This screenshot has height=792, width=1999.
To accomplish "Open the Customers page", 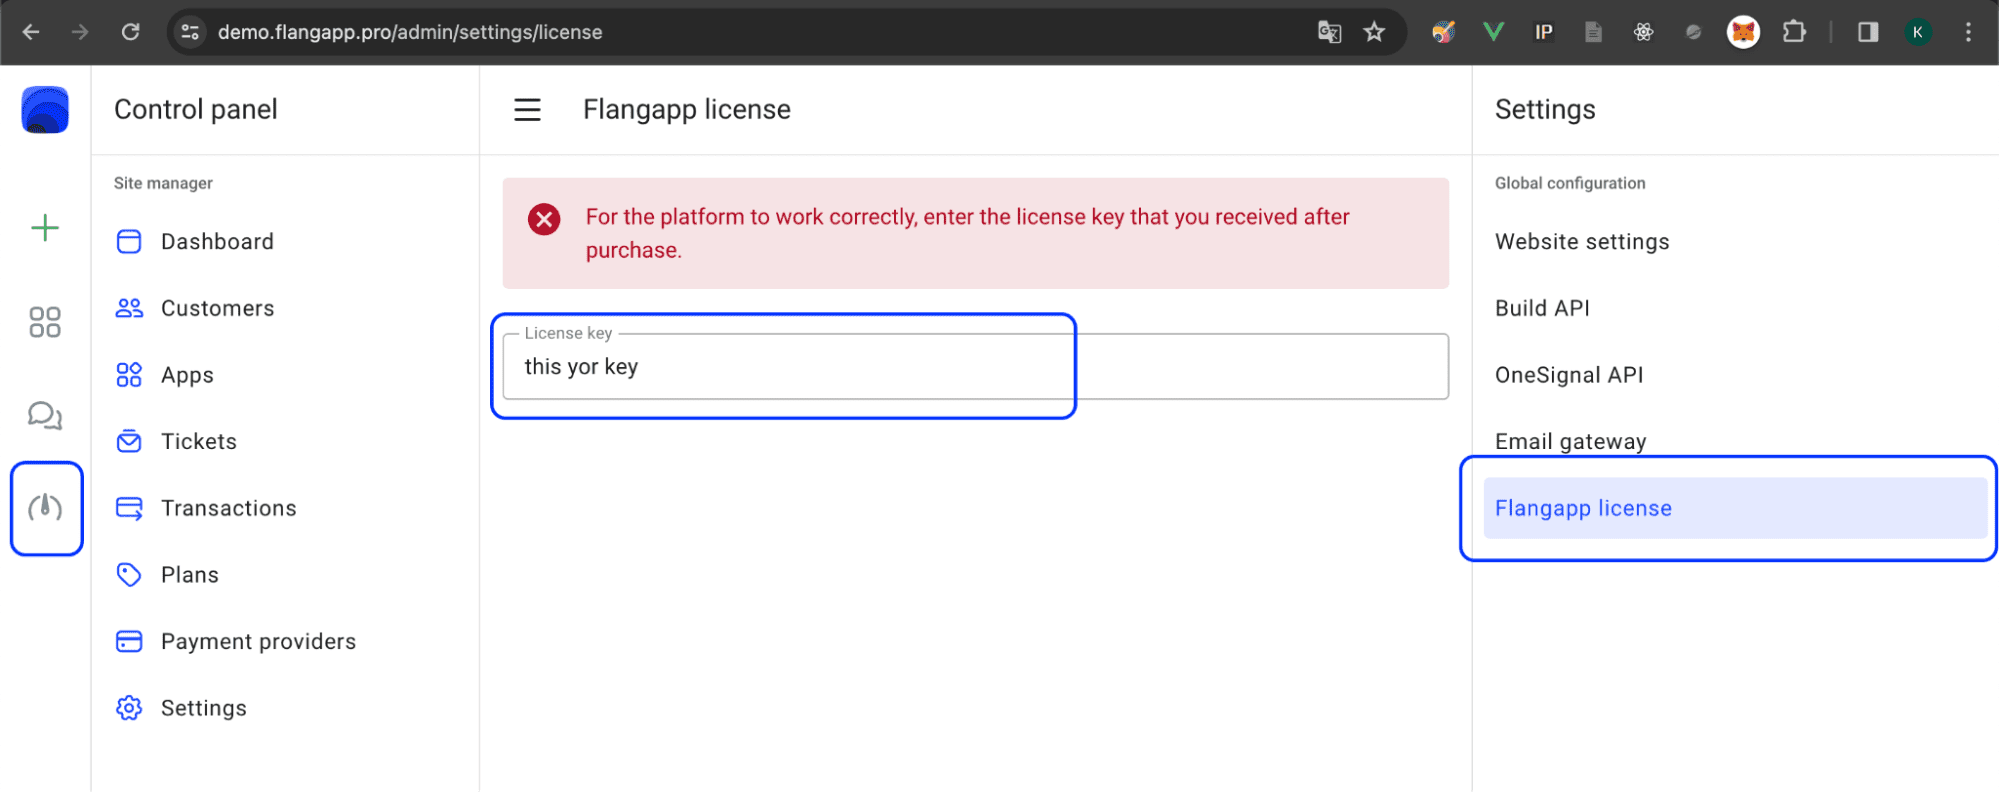I will tap(217, 309).
